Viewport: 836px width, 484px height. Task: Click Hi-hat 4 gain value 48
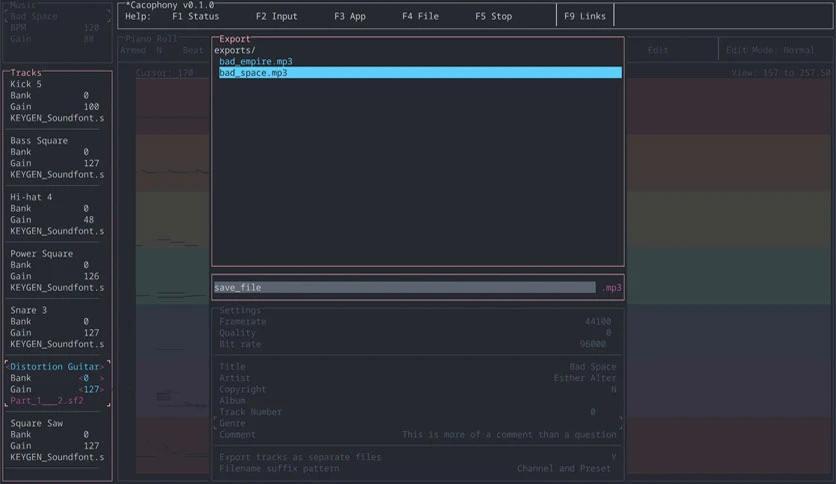[x=89, y=220]
